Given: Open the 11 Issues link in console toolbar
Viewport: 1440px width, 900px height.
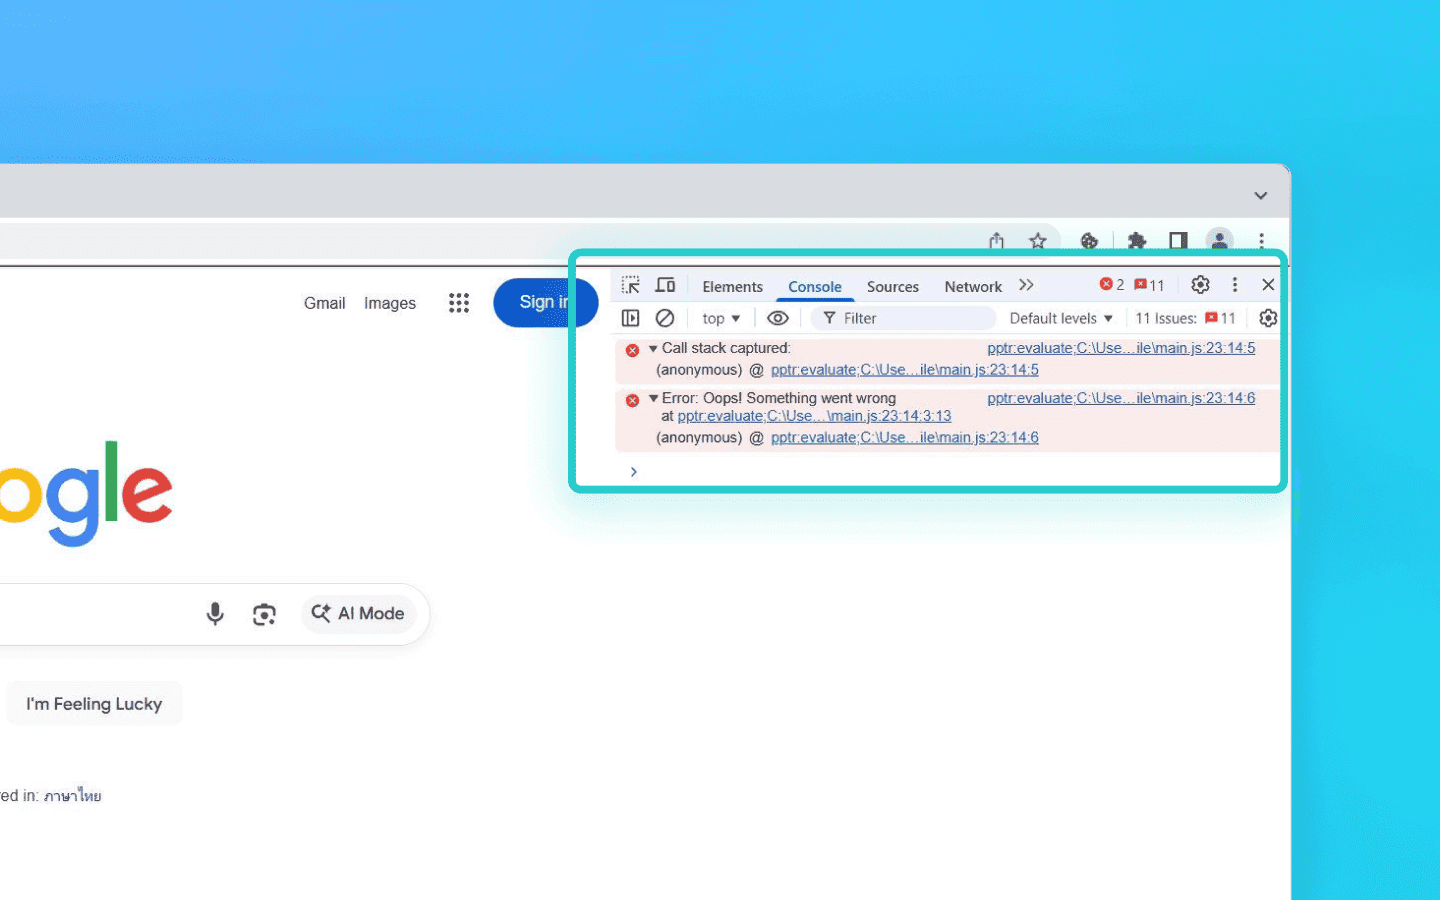Looking at the screenshot, I should (1185, 318).
